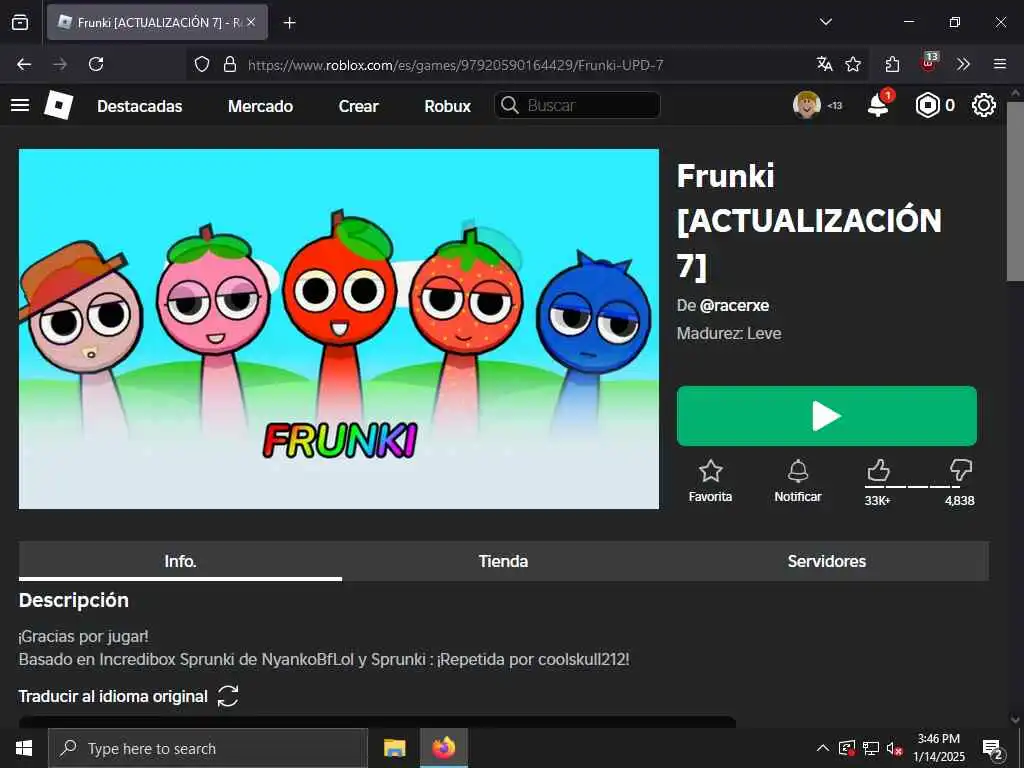Expand more tools overflow chevron
This screenshot has height=768, width=1024.
pyautogui.click(x=963, y=64)
